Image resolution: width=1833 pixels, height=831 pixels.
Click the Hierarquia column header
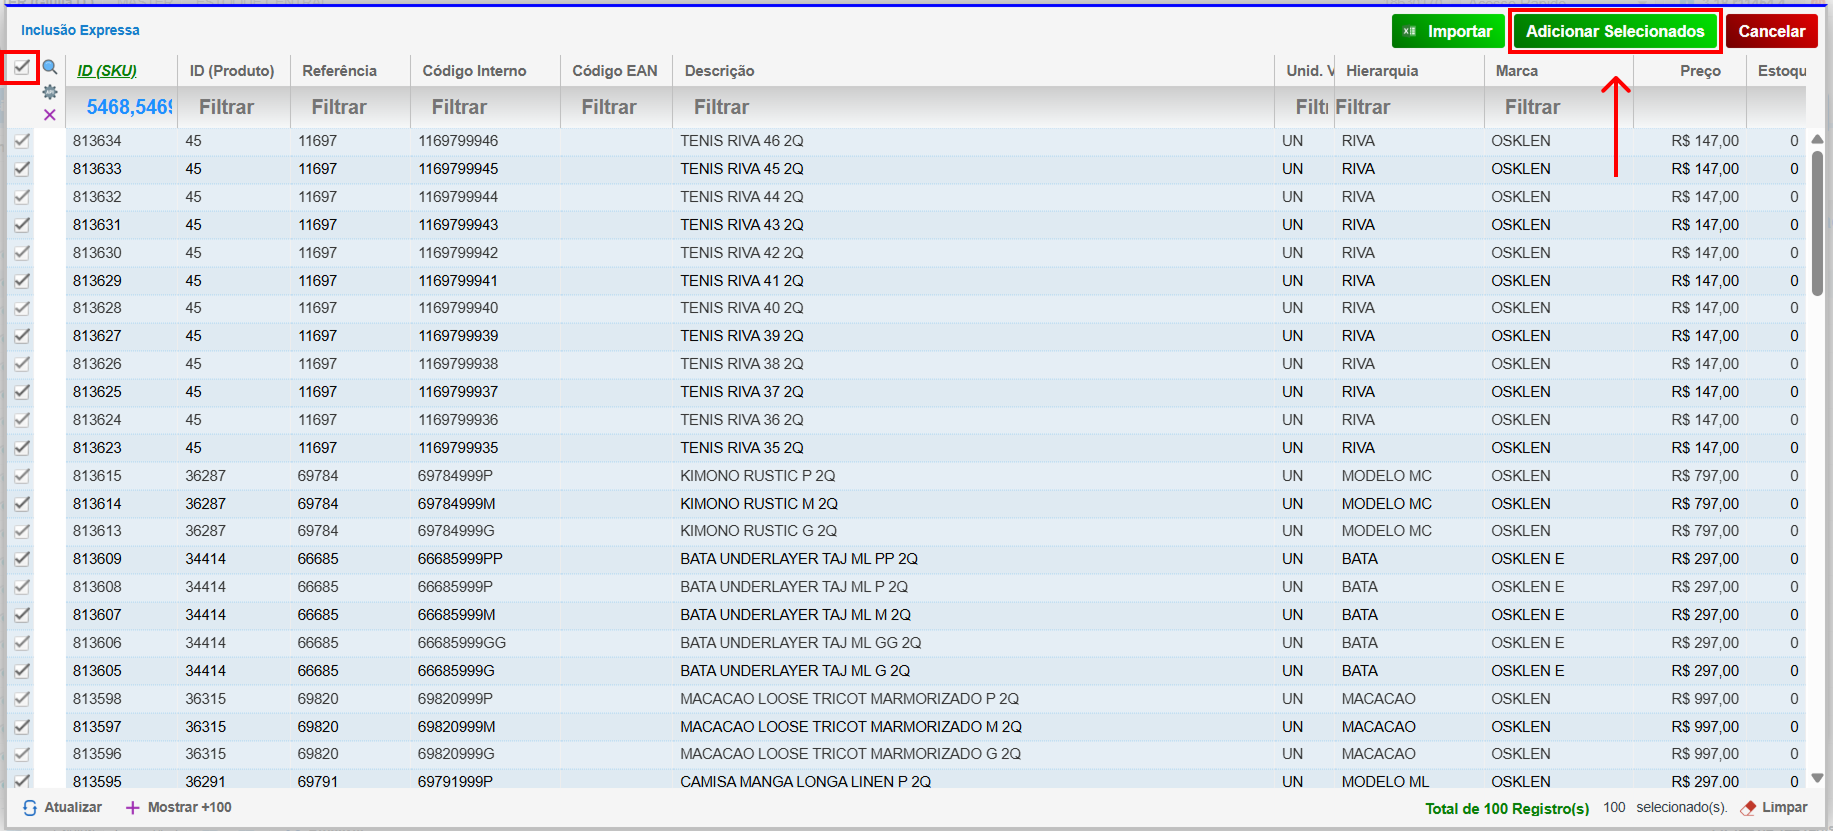coord(1381,71)
